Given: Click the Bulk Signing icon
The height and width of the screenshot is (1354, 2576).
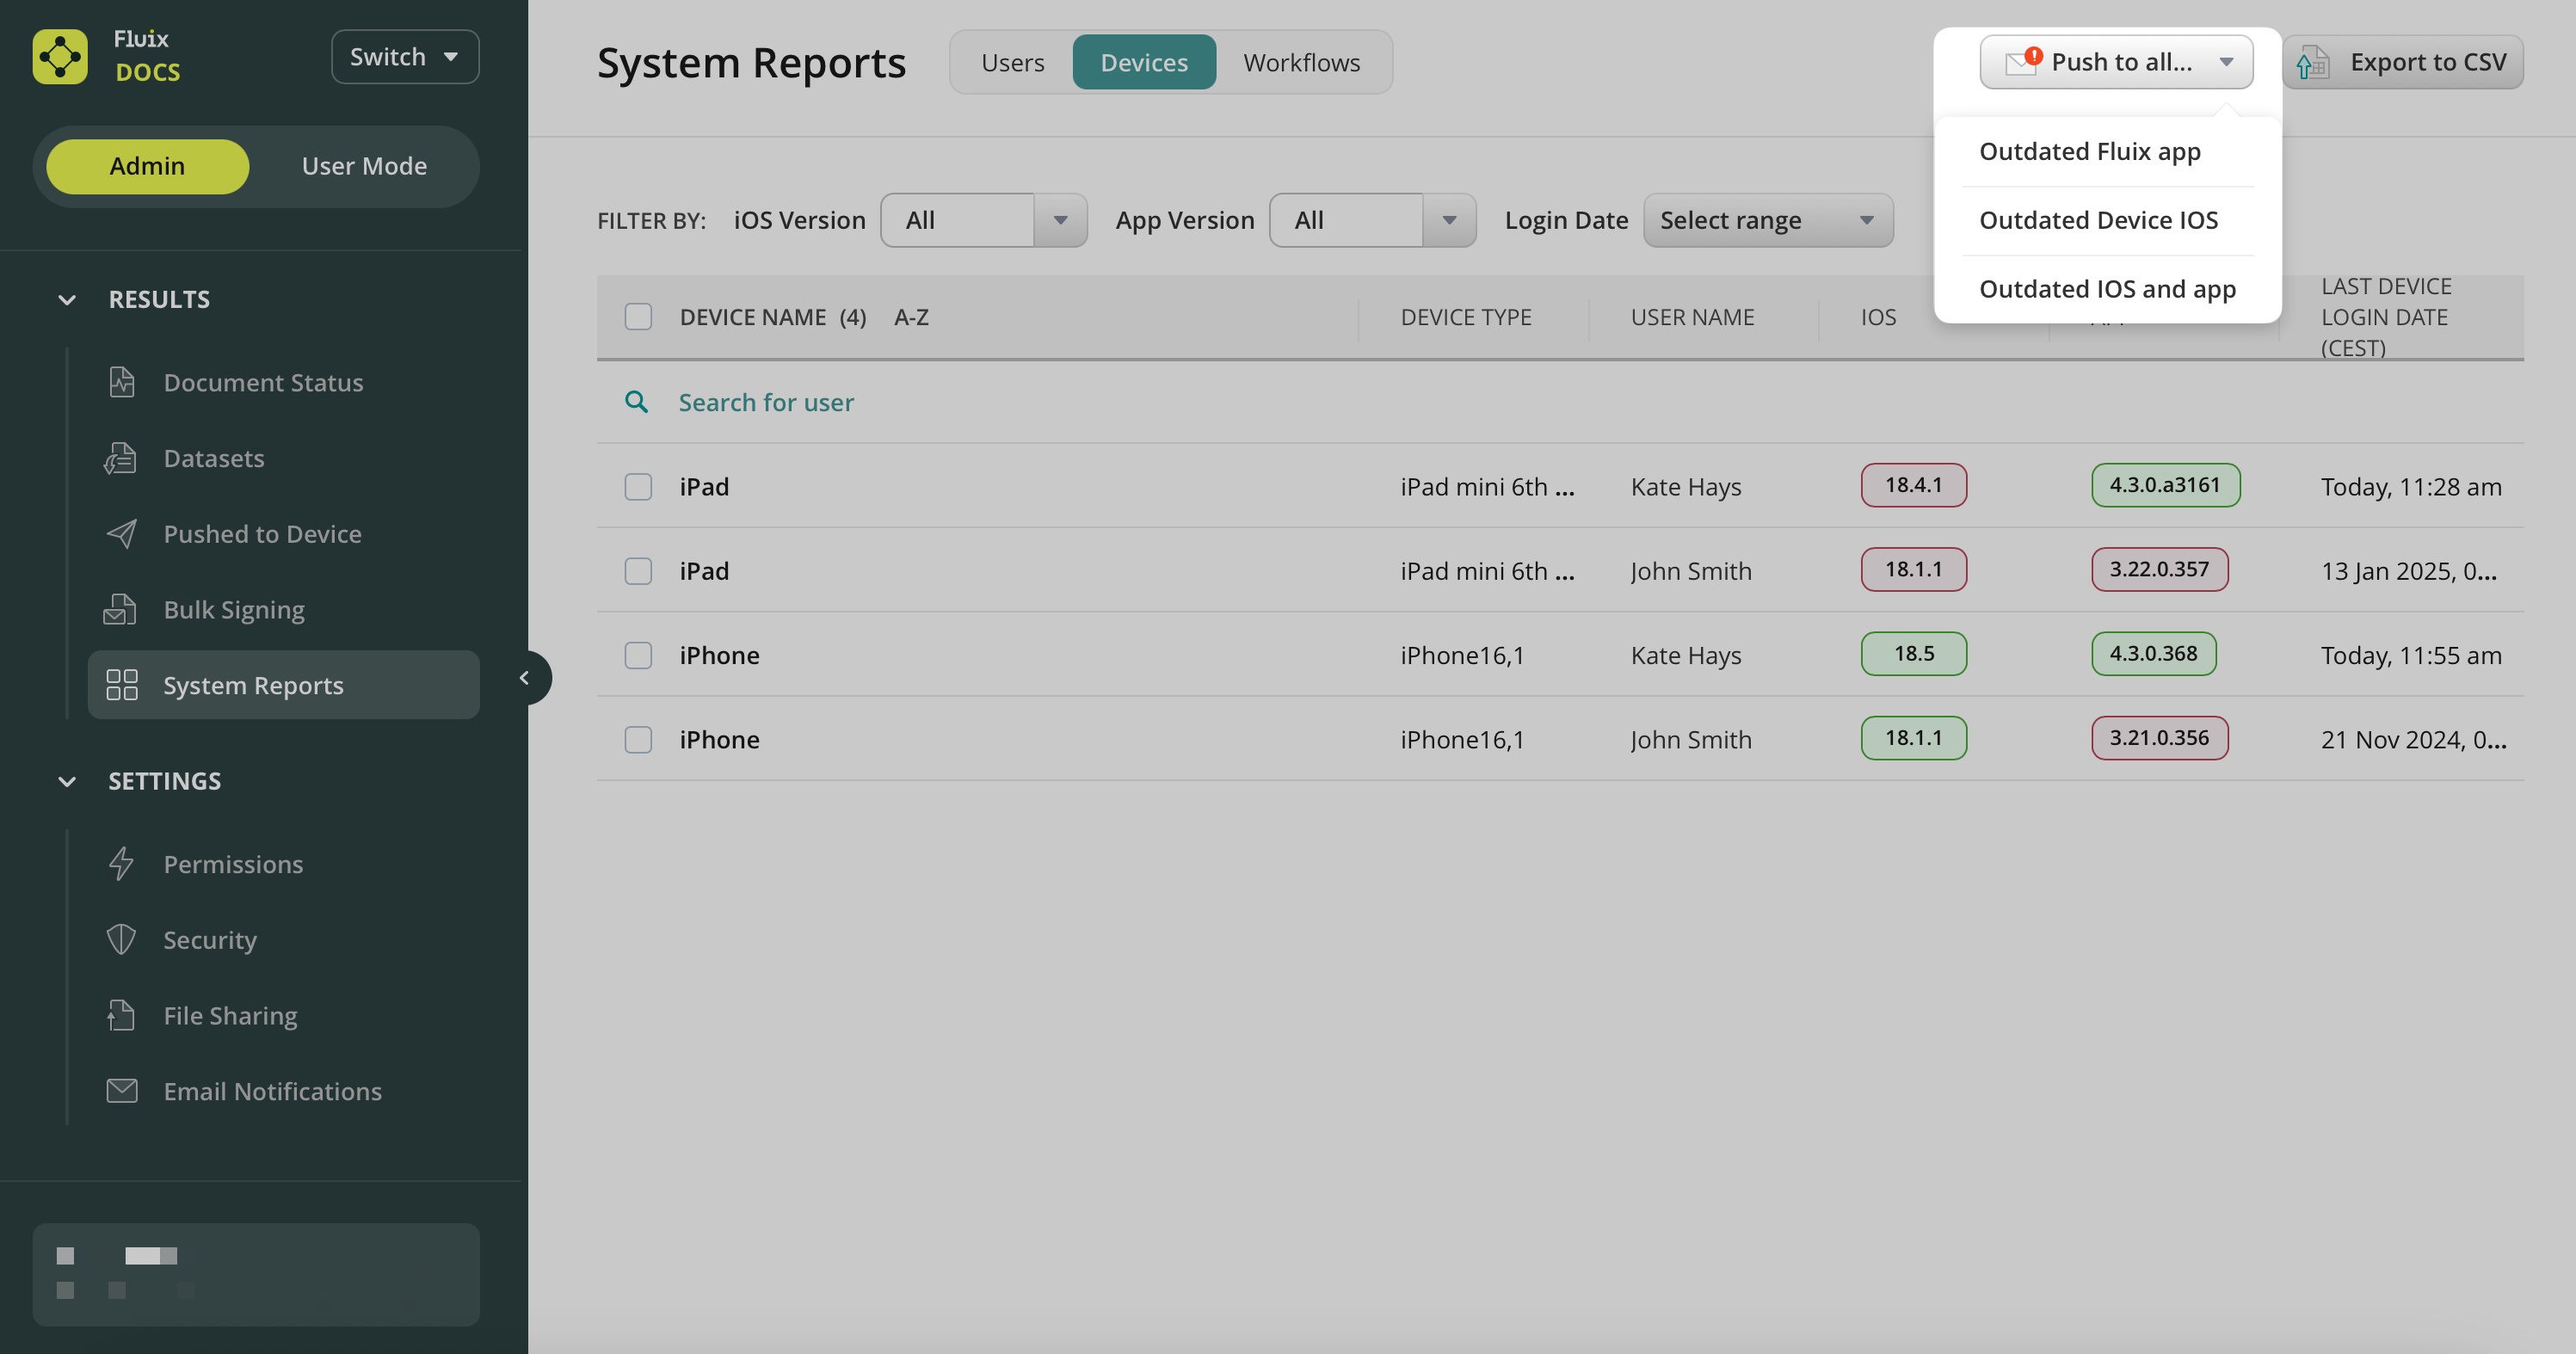Looking at the screenshot, I should coord(121,609).
